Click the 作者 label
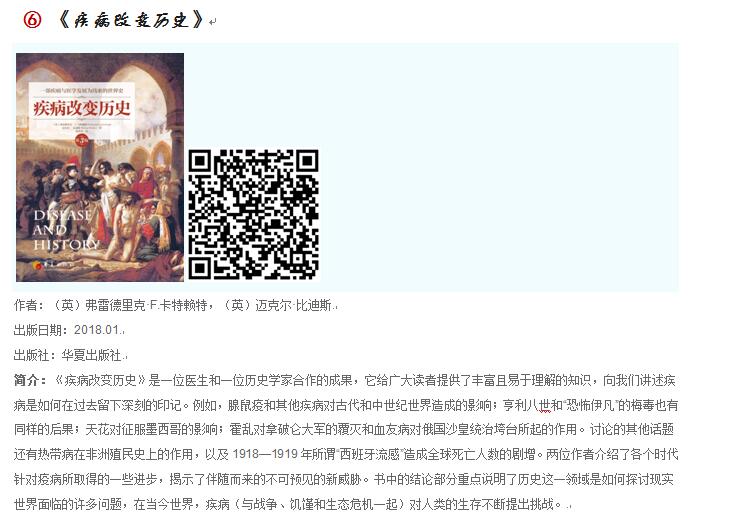This screenshot has height=522, width=733. [x=26, y=306]
